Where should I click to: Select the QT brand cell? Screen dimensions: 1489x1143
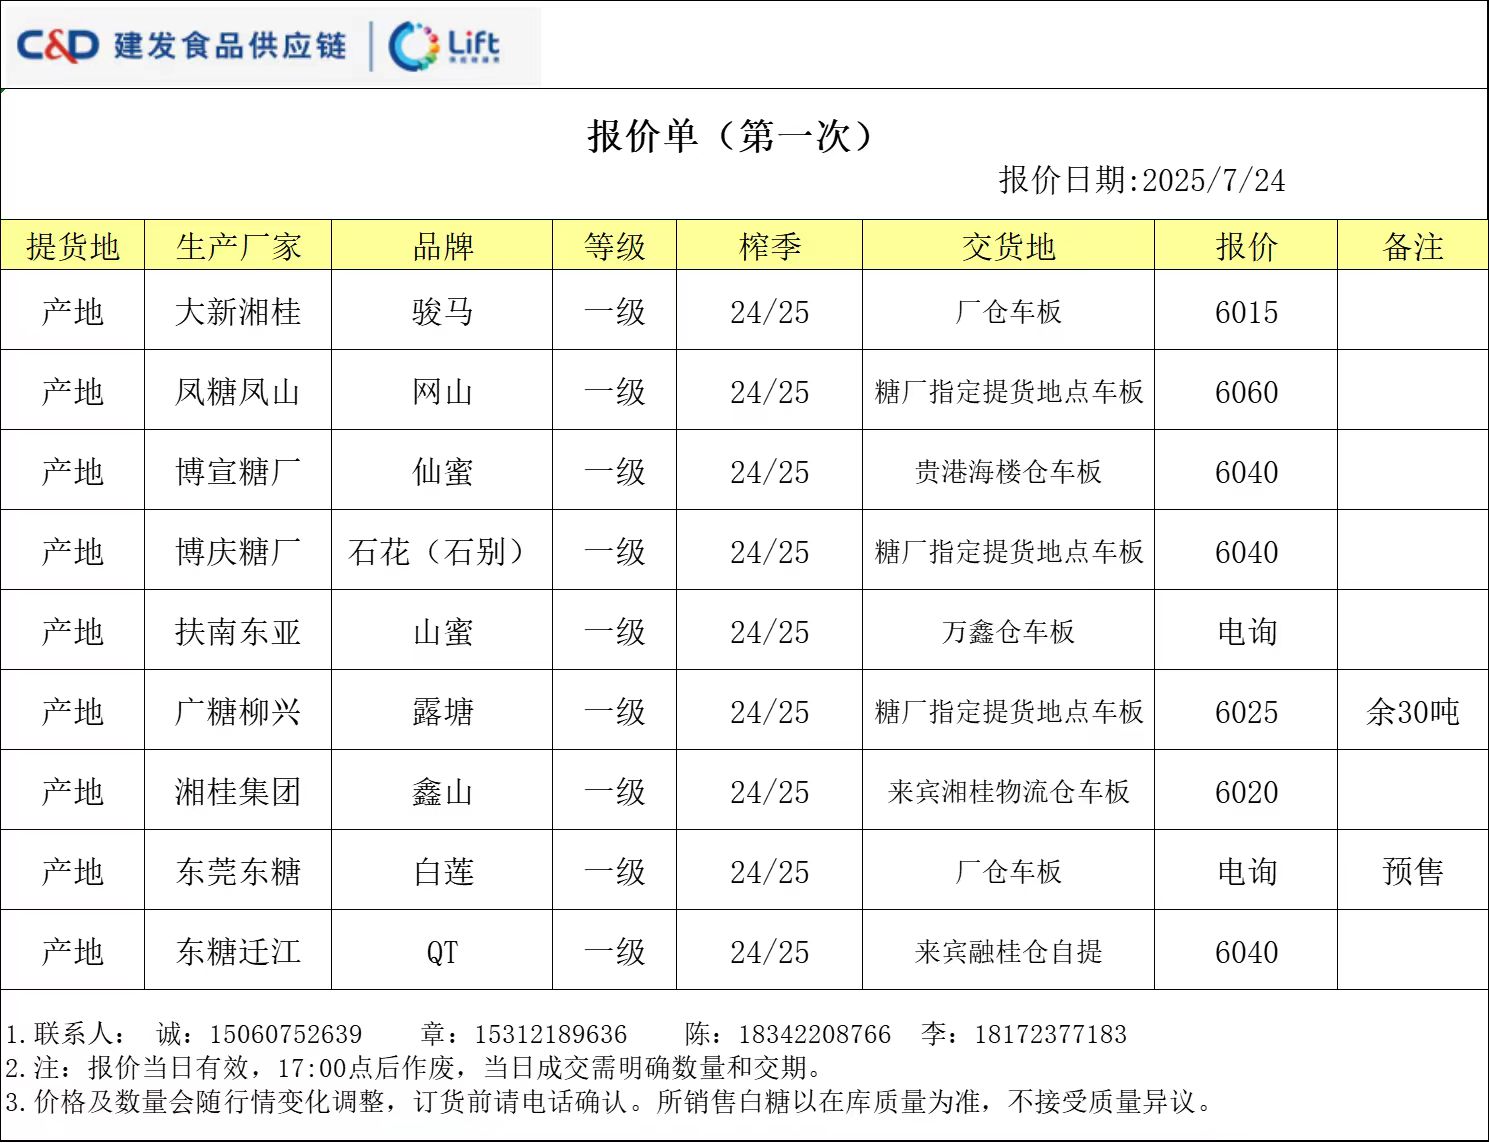(442, 952)
